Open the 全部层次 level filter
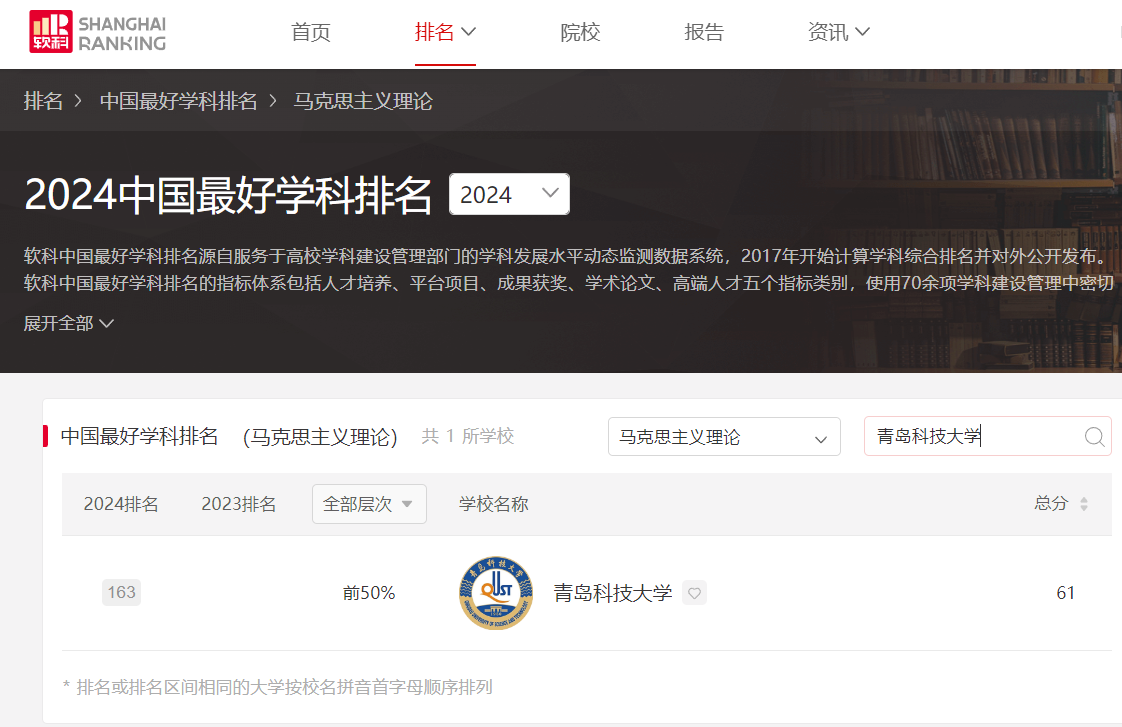The height and width of the screenshot is (727, 1122). pyautogui.click(x=368, y=504)
